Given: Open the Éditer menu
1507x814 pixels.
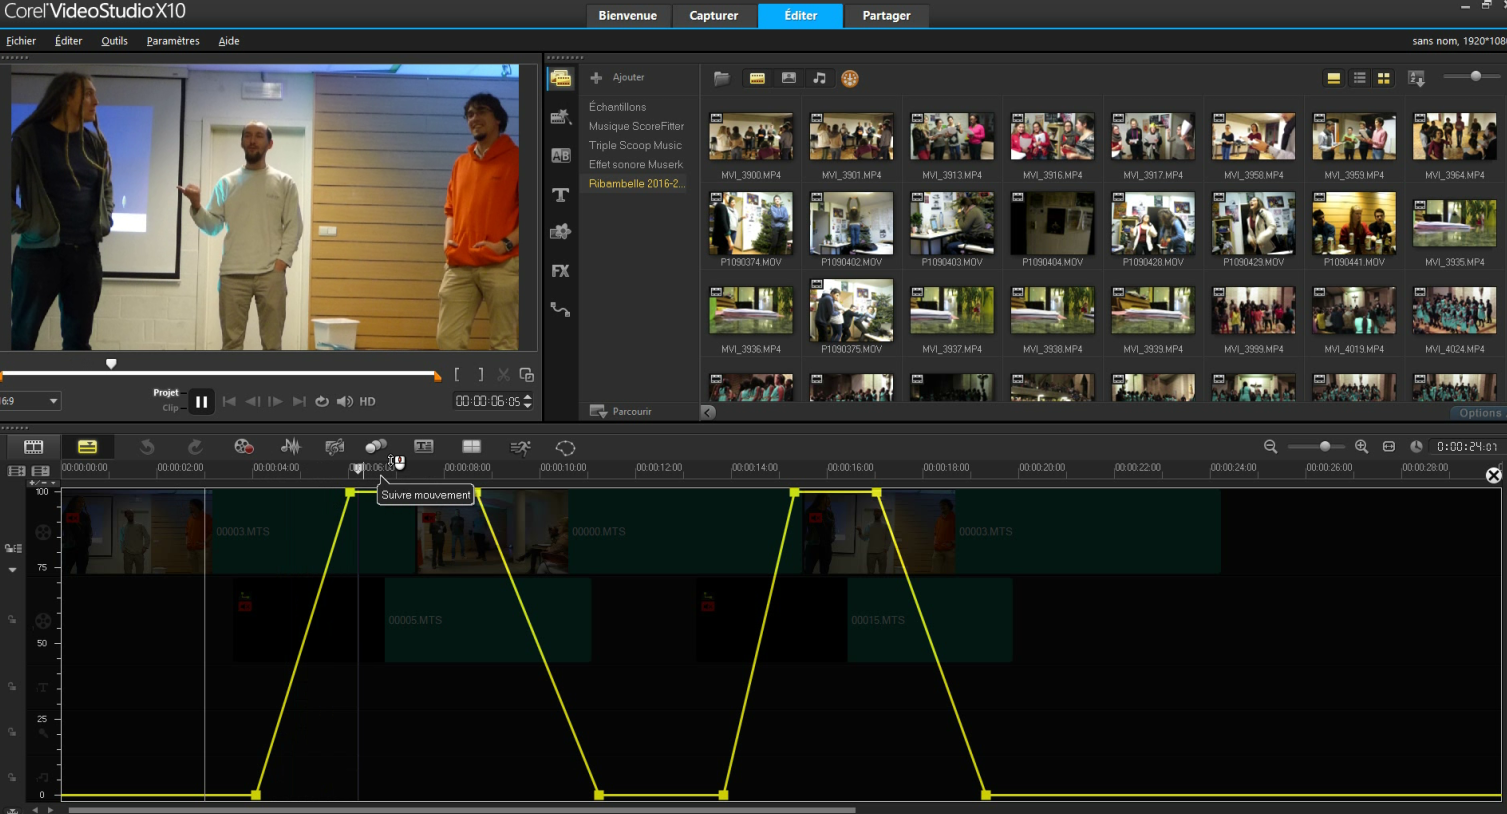Looking at the screenshot, I should 69,41.
